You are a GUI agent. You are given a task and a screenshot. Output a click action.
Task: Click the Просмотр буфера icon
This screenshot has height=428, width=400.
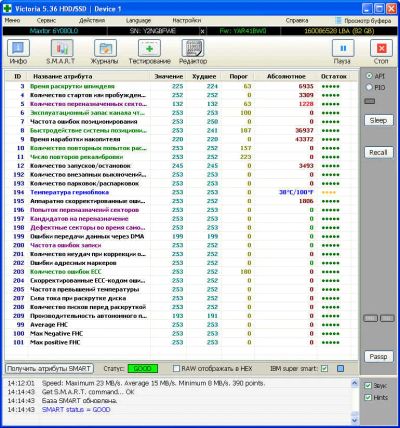338,21
